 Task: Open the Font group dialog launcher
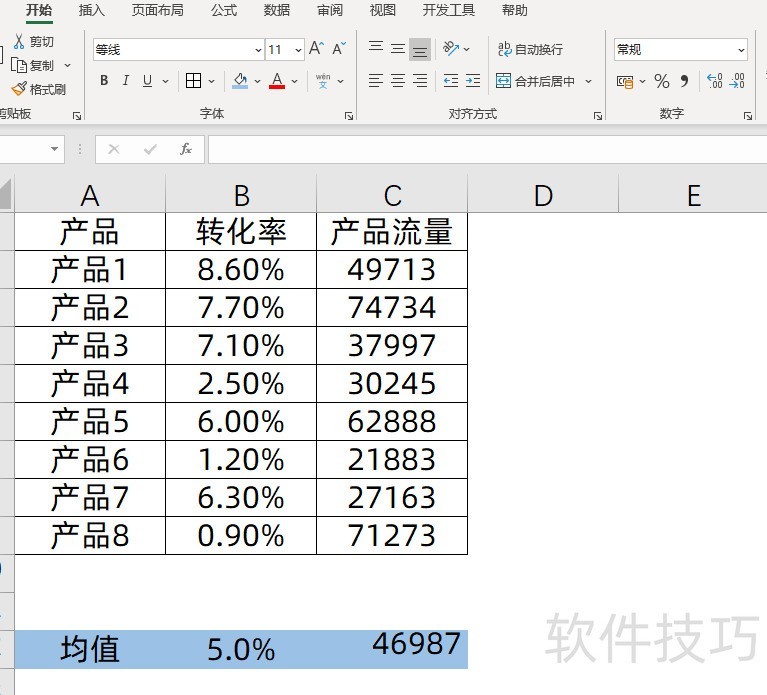point(349,116)
